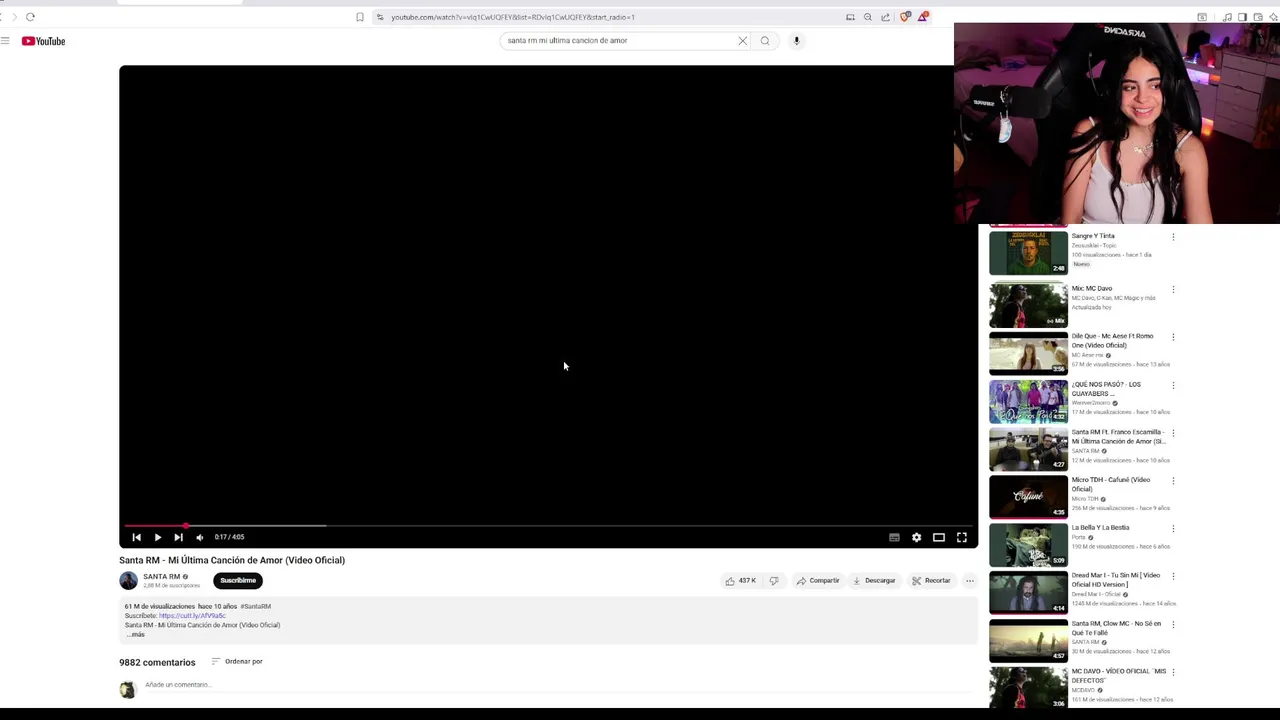The height and width of the screenshot is (720, 1280).
Task: Click the share icon in the address bar
Action: coord(885,17)
